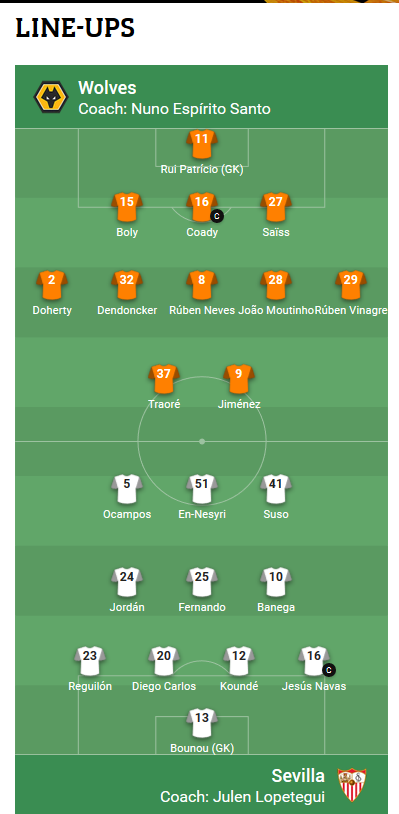
Task: Select En-Nesyri's number 51 white shirt
Action: tap(202, 489)
